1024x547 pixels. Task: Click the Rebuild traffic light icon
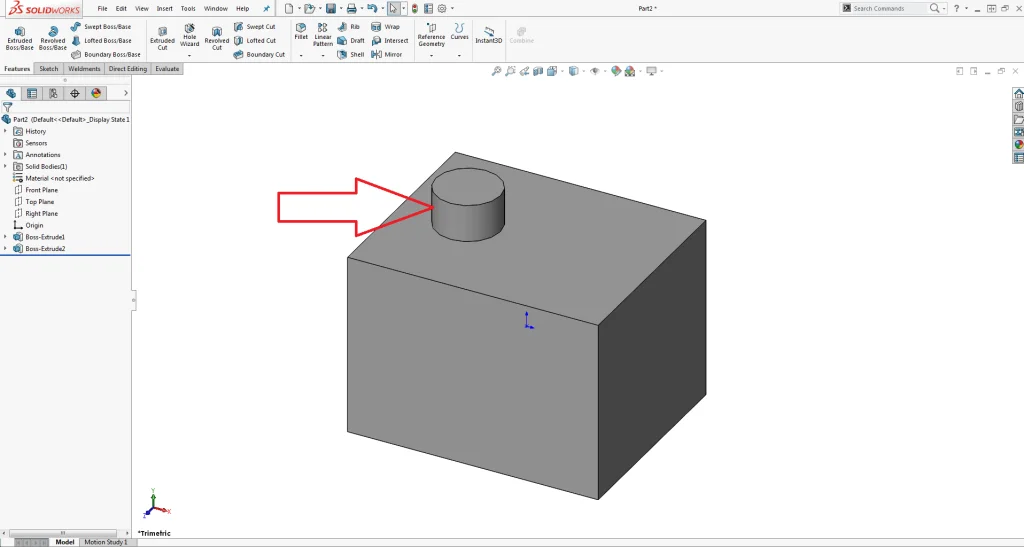[x=414, y=8]
